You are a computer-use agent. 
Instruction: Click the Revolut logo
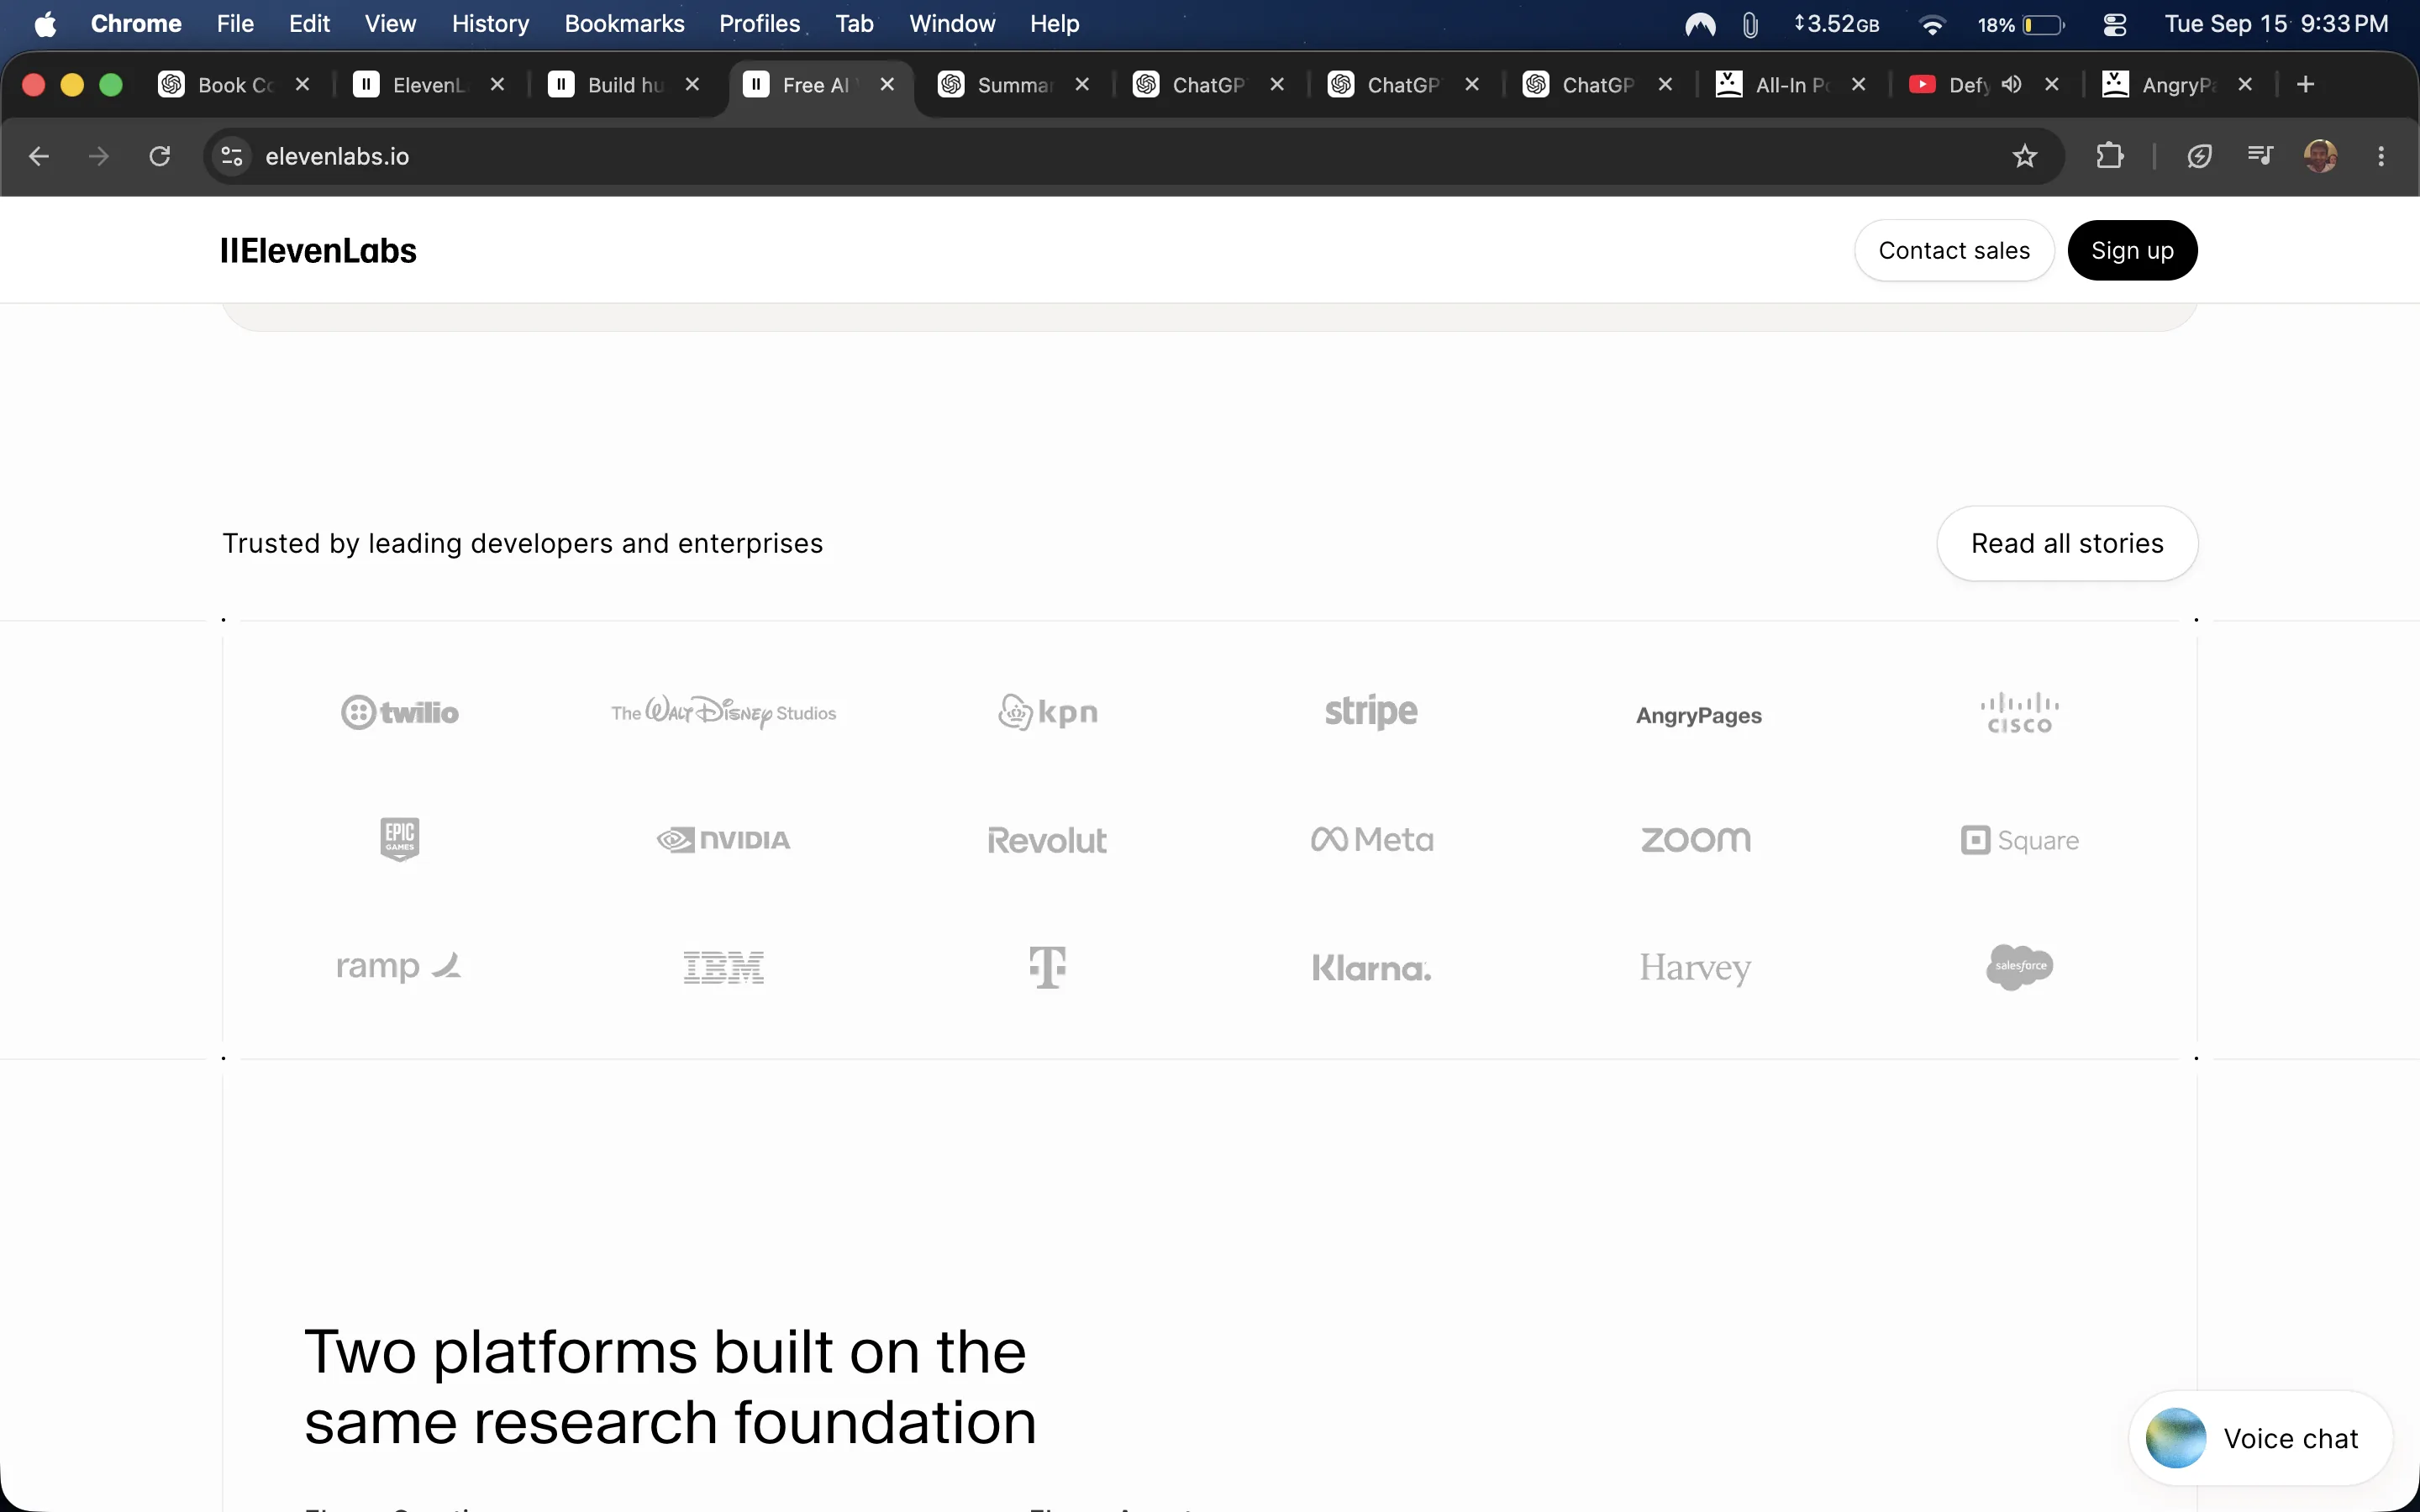(1047, 841)
